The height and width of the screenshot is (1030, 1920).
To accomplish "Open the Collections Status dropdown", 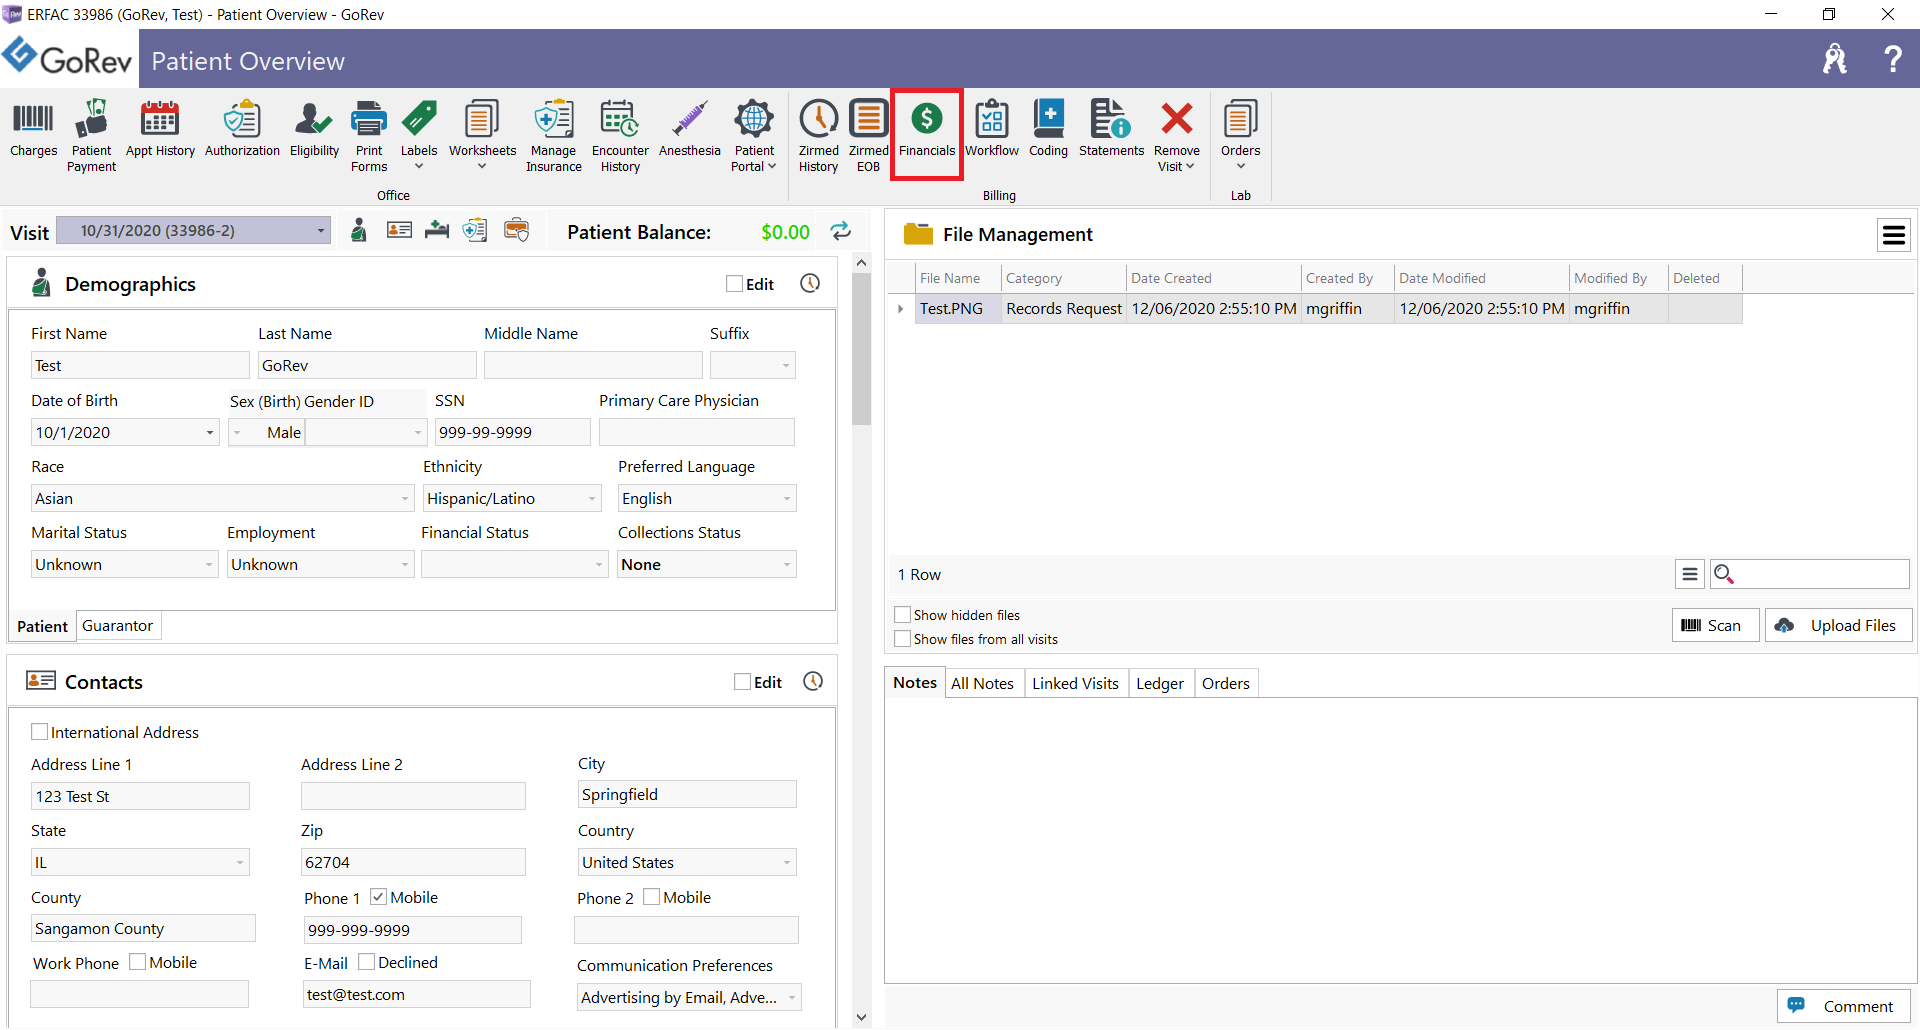I will 787,564.
